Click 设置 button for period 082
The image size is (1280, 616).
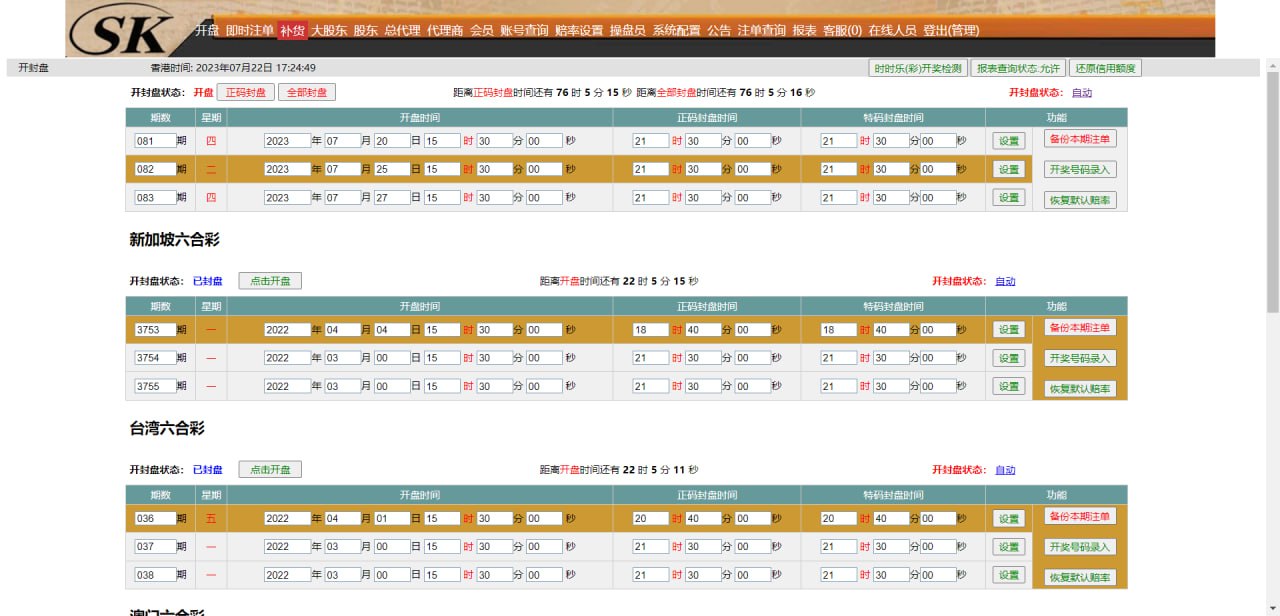click(1008, 170)
